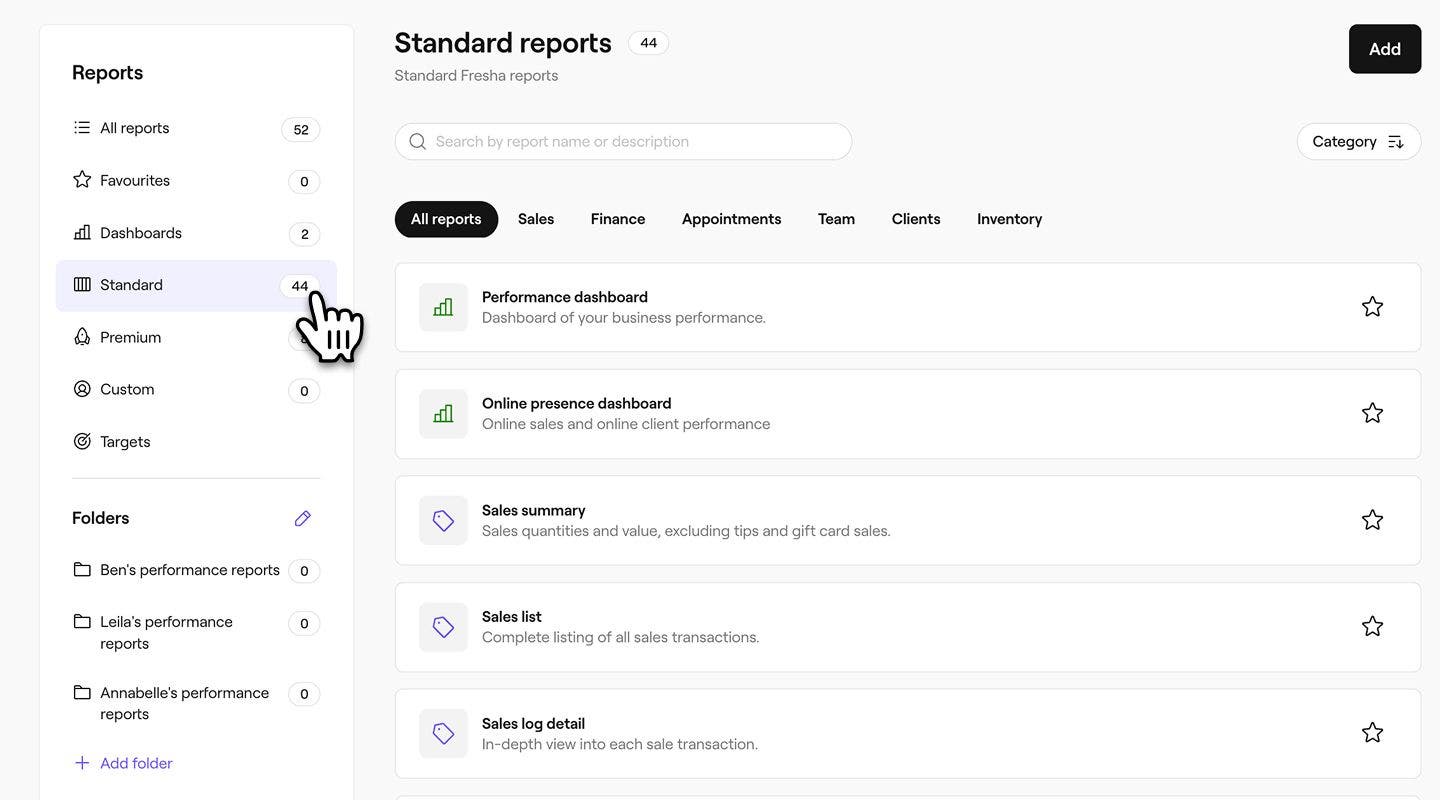Click the 44 badge beside Standard reports heading
The image size is (1440, 800).
pyautogui.click(x=649, y=43)
